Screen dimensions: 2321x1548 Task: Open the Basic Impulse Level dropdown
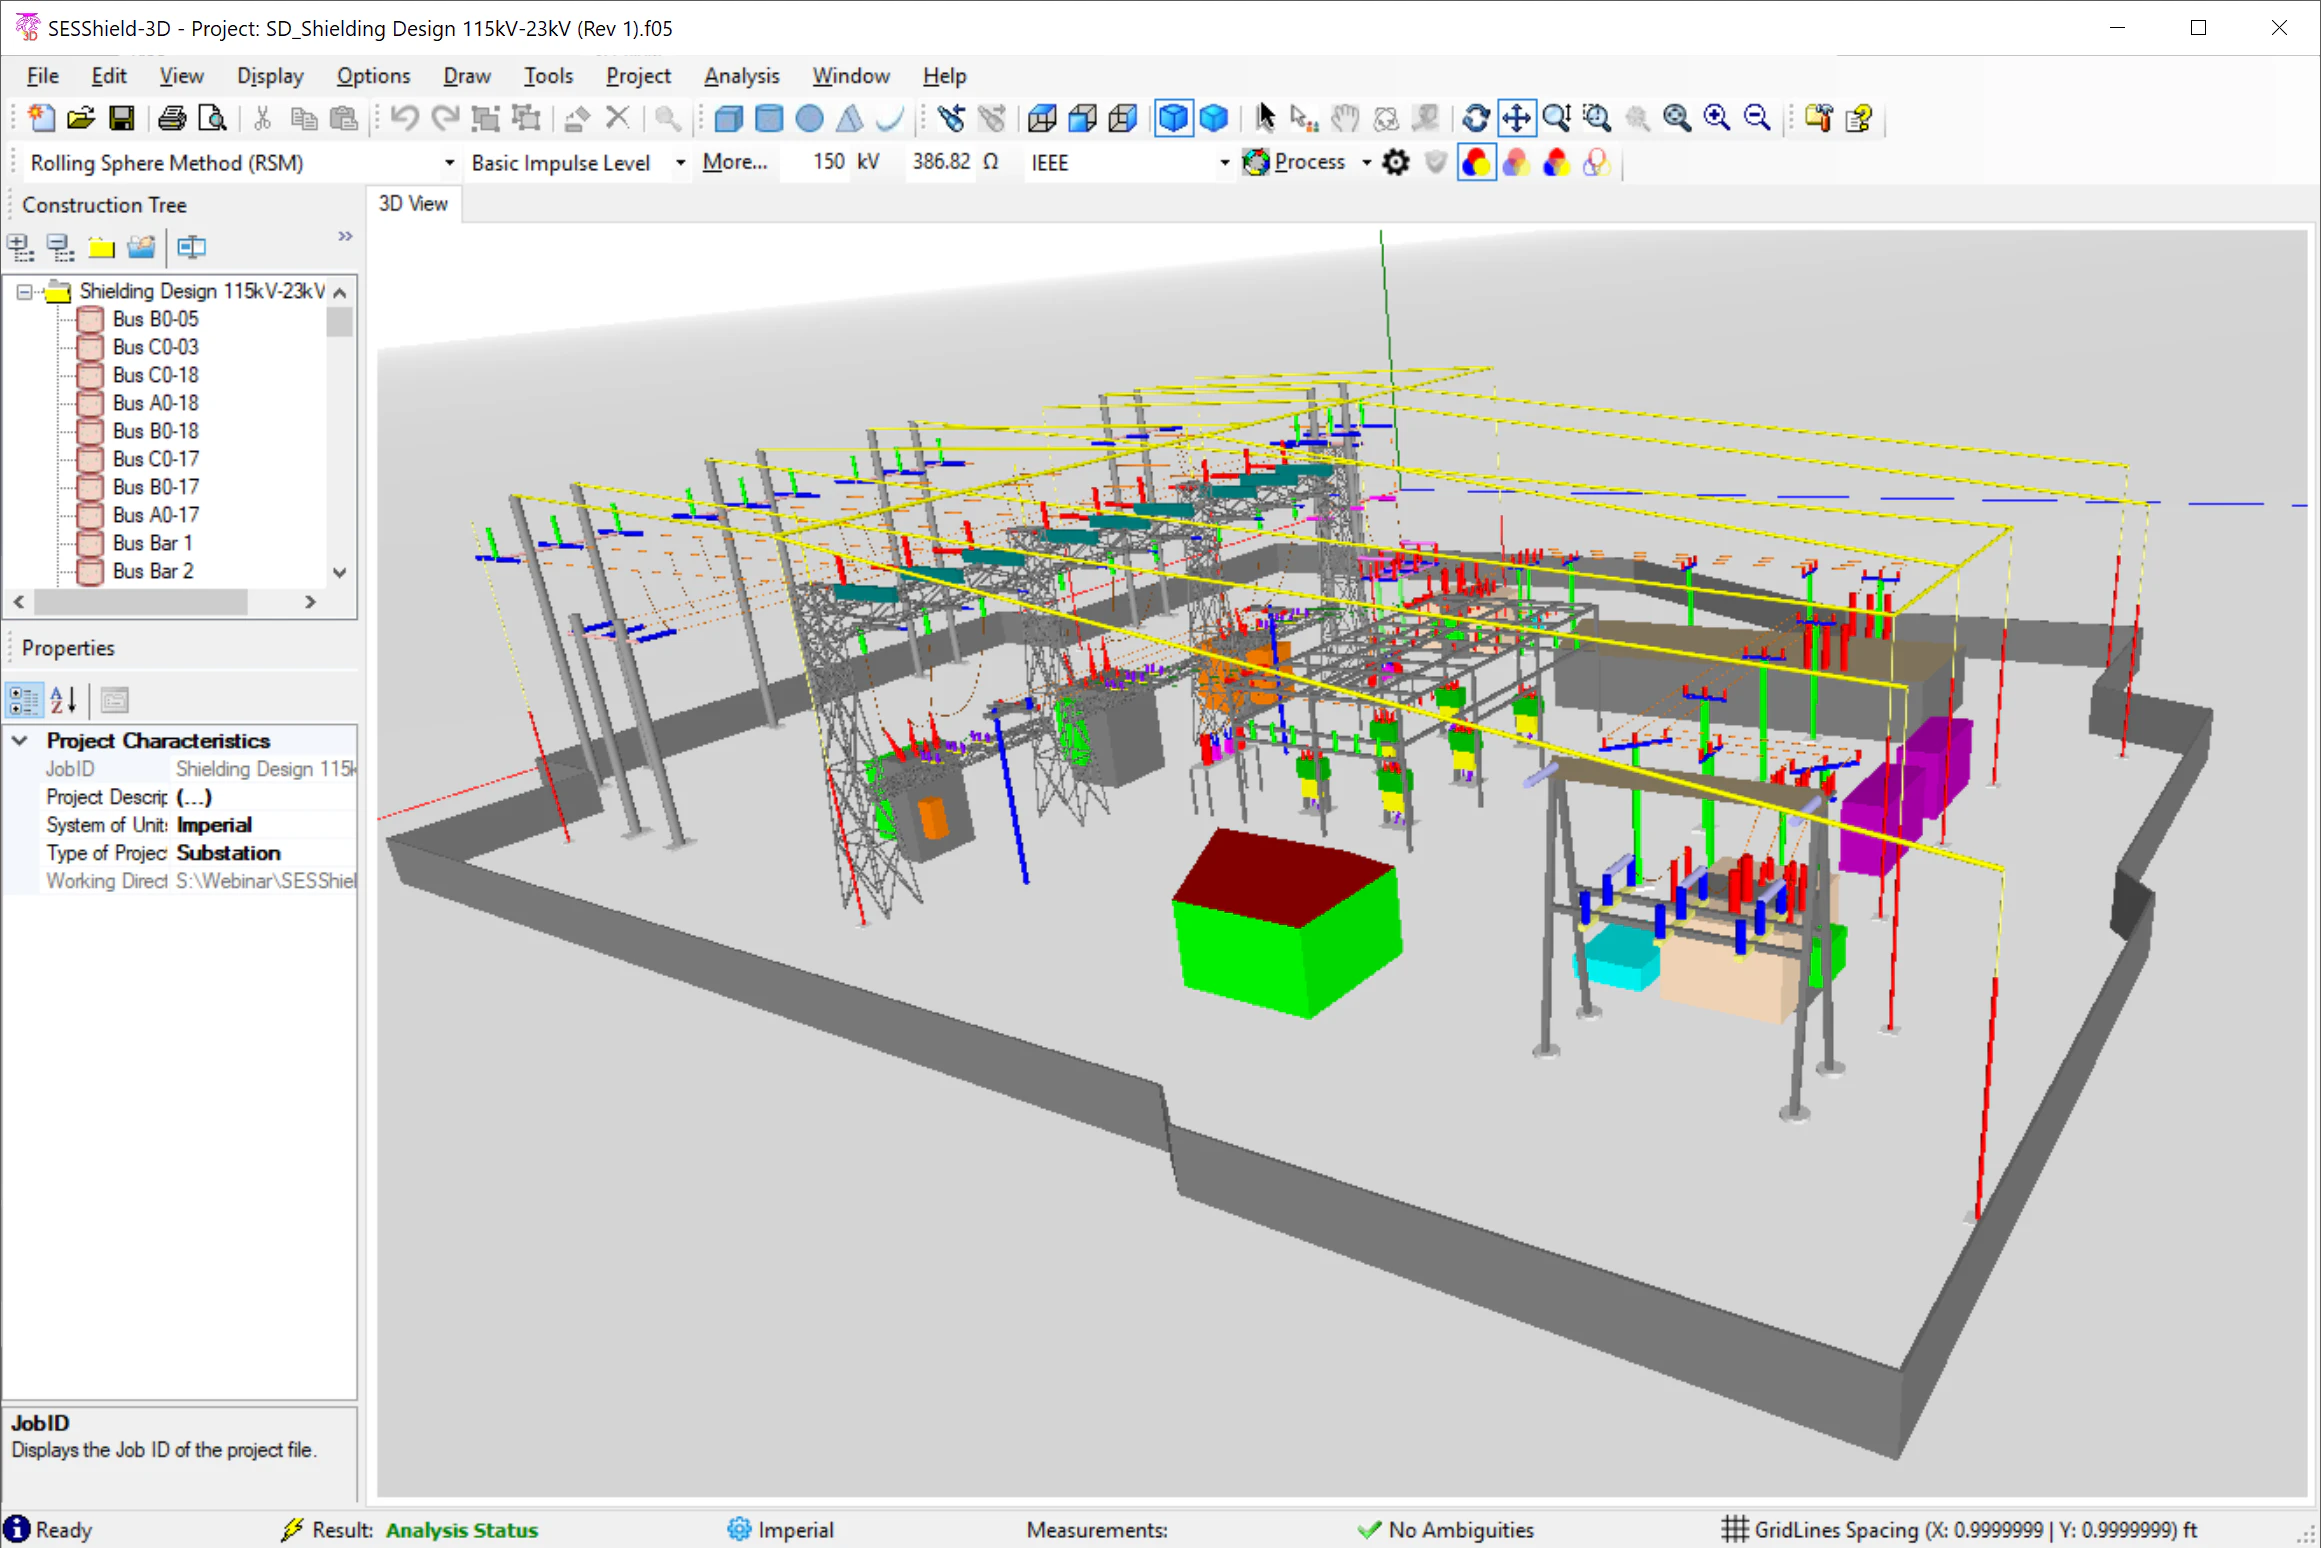point(680,162)
